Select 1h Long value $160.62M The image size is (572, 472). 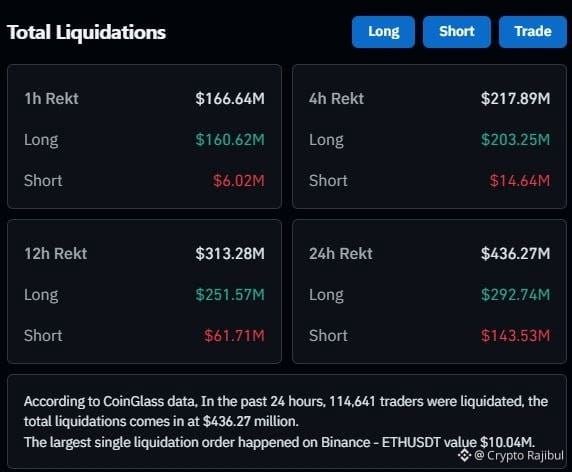coord(230,140)
